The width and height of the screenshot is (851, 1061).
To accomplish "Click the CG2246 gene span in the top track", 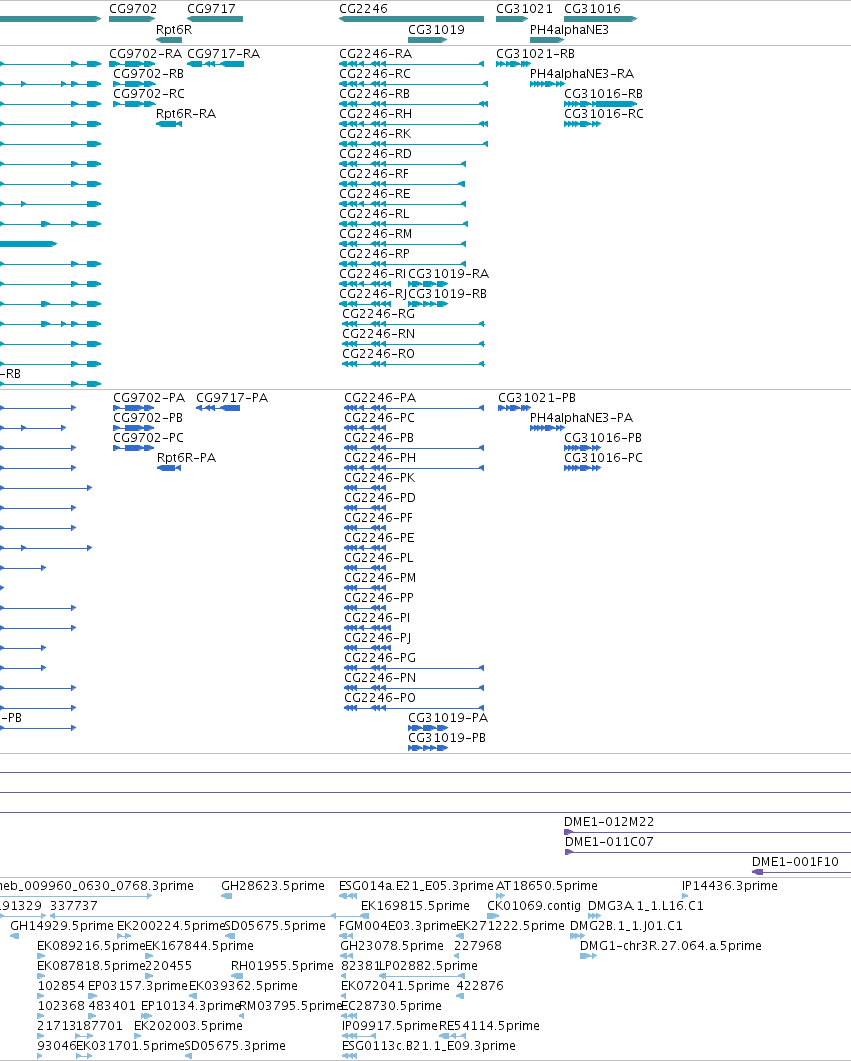I will (411, 19).
